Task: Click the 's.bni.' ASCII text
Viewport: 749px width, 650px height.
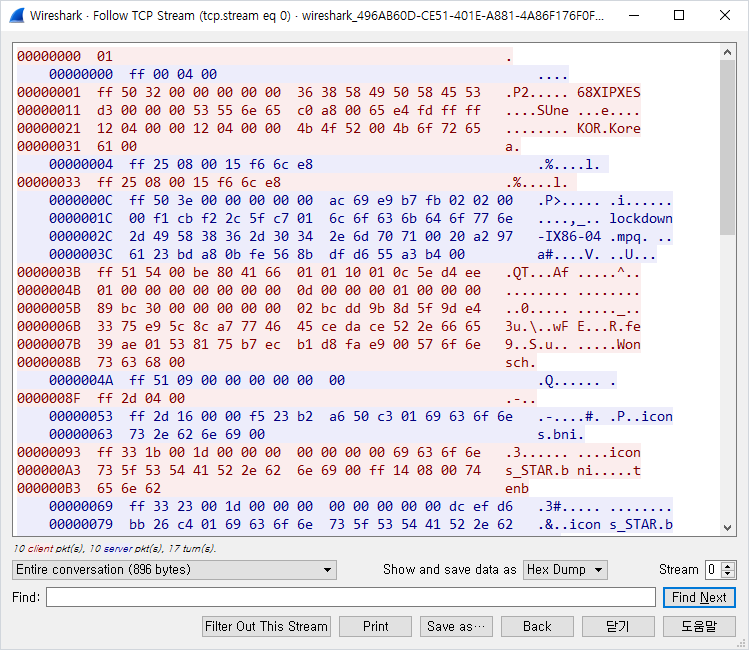Action: pos(561,435)
